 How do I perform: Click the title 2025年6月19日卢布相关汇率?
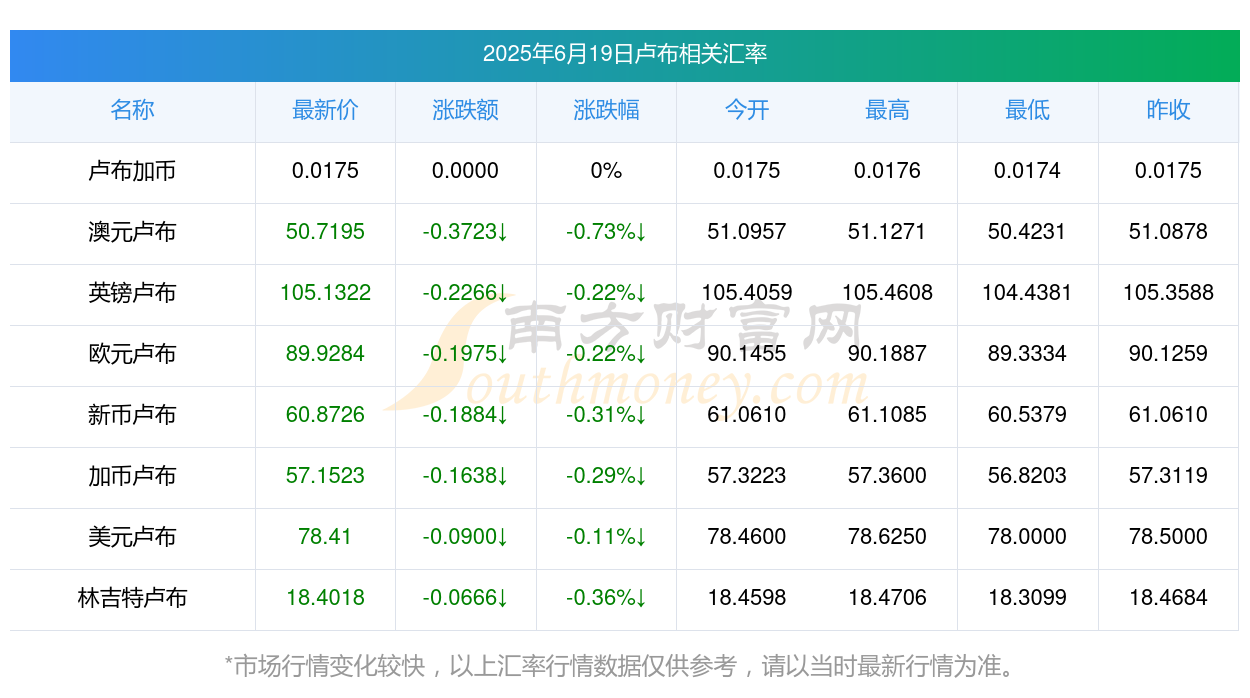tap(625, 54)
